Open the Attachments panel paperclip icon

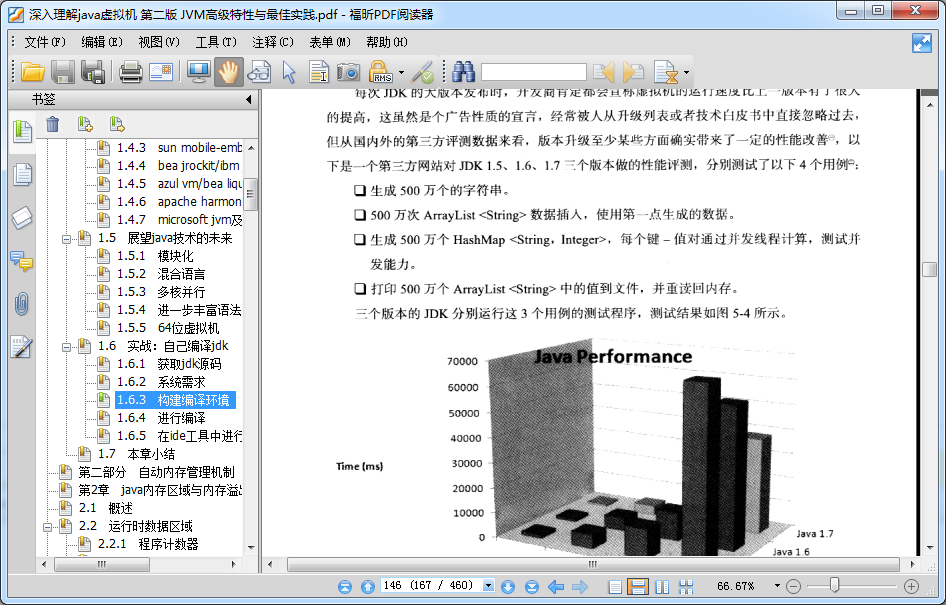[x=21, y=304]
